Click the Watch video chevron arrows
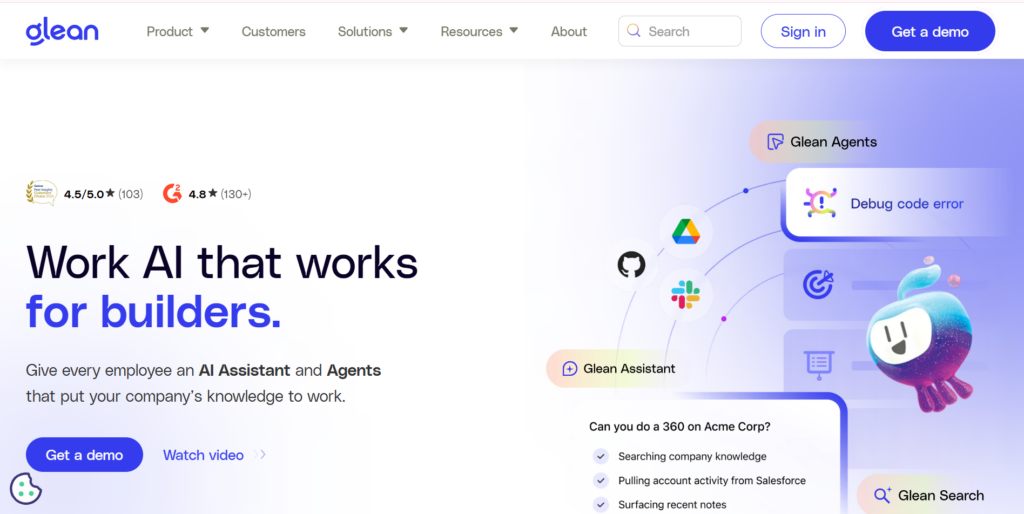This screenshot has width=1024, height=514. [x=260, y=455]
